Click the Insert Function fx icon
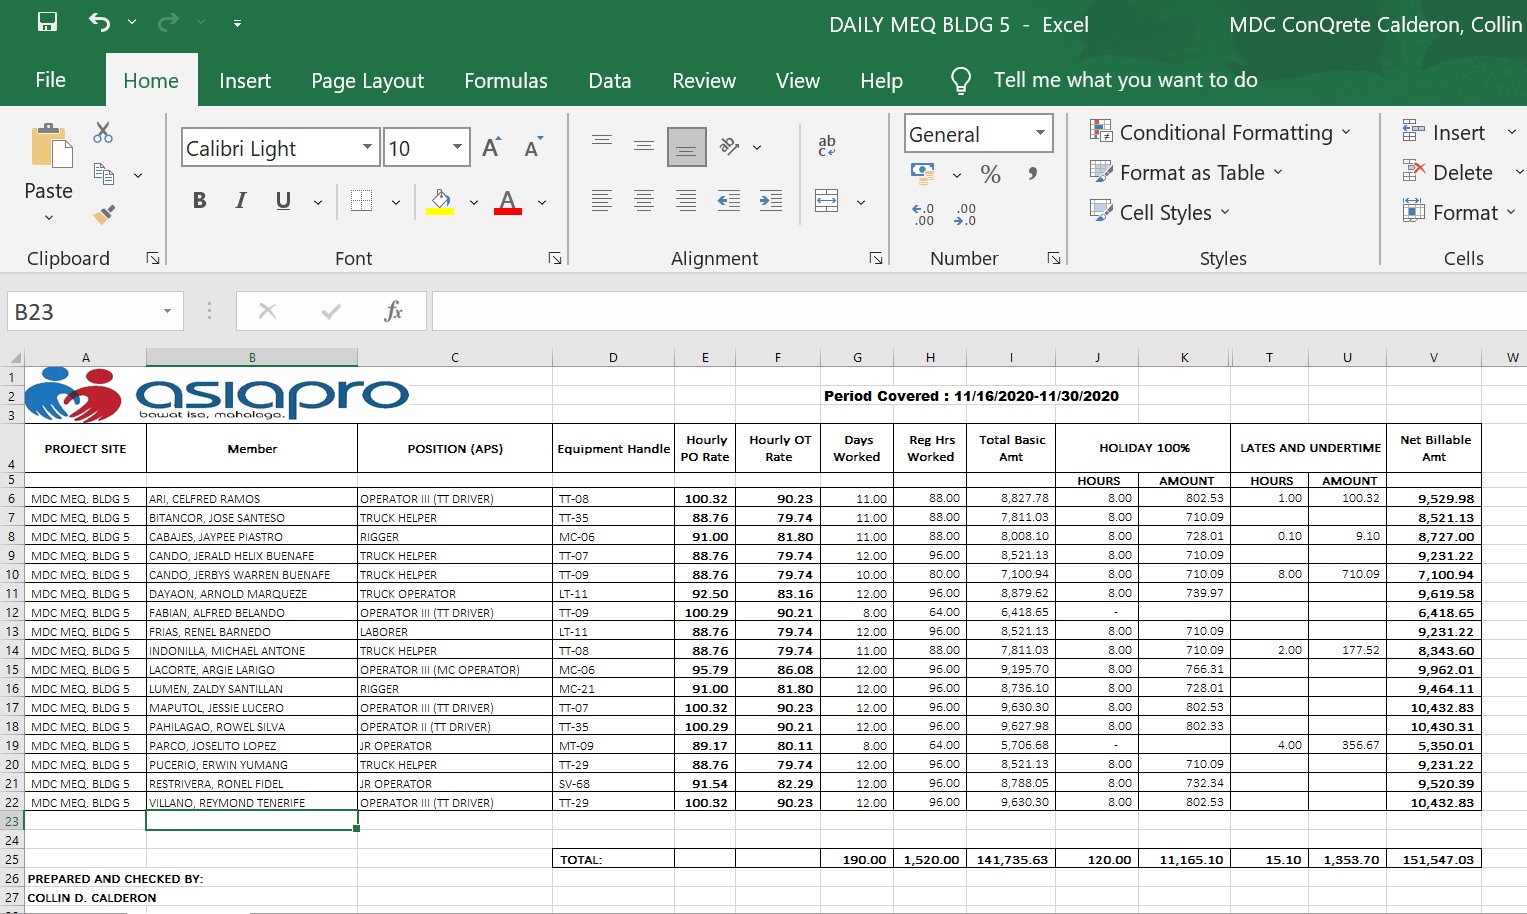1527x914 pixels. pos(393,311)
